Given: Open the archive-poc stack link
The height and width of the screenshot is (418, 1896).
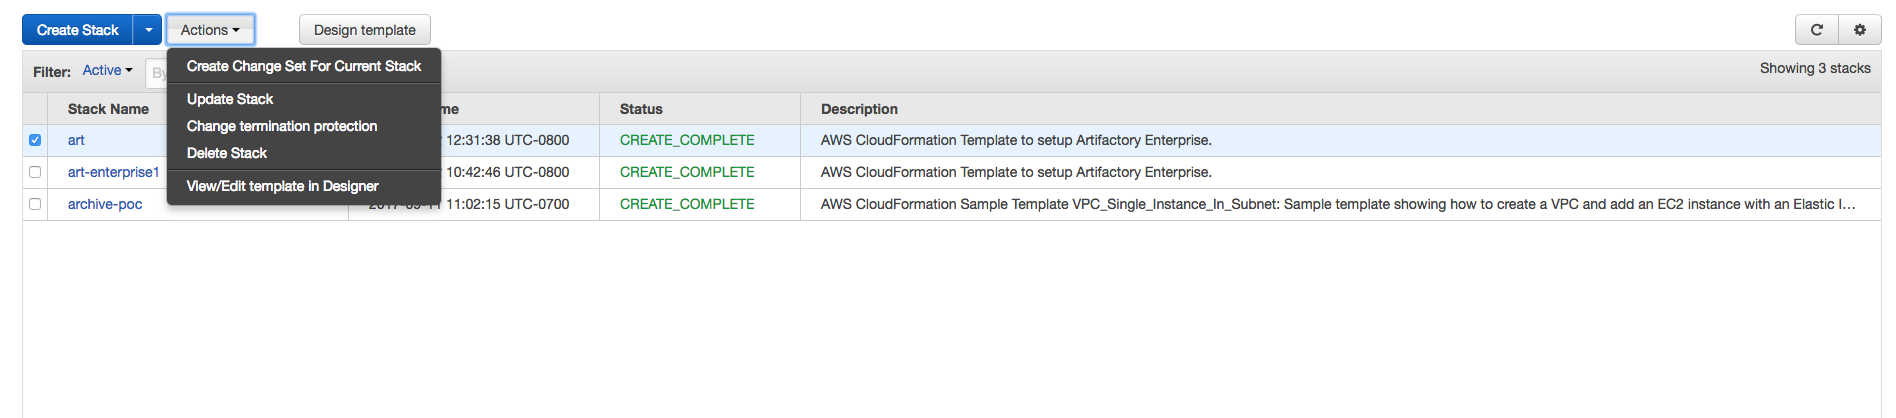Looking at the screenshot, I should click(105, 204).
